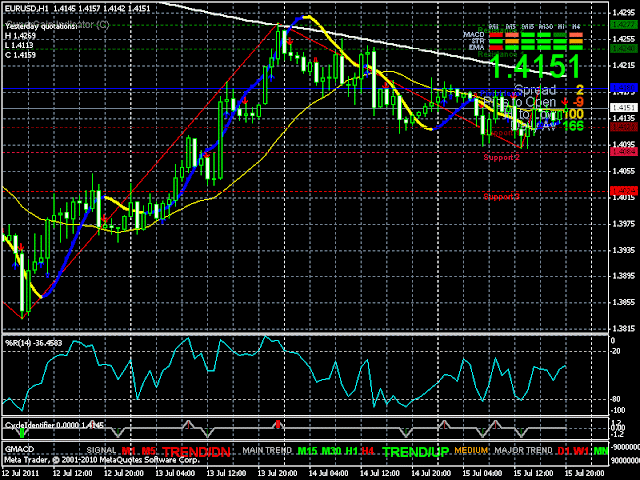Click the Spread value 2

(x=580, y=90)
